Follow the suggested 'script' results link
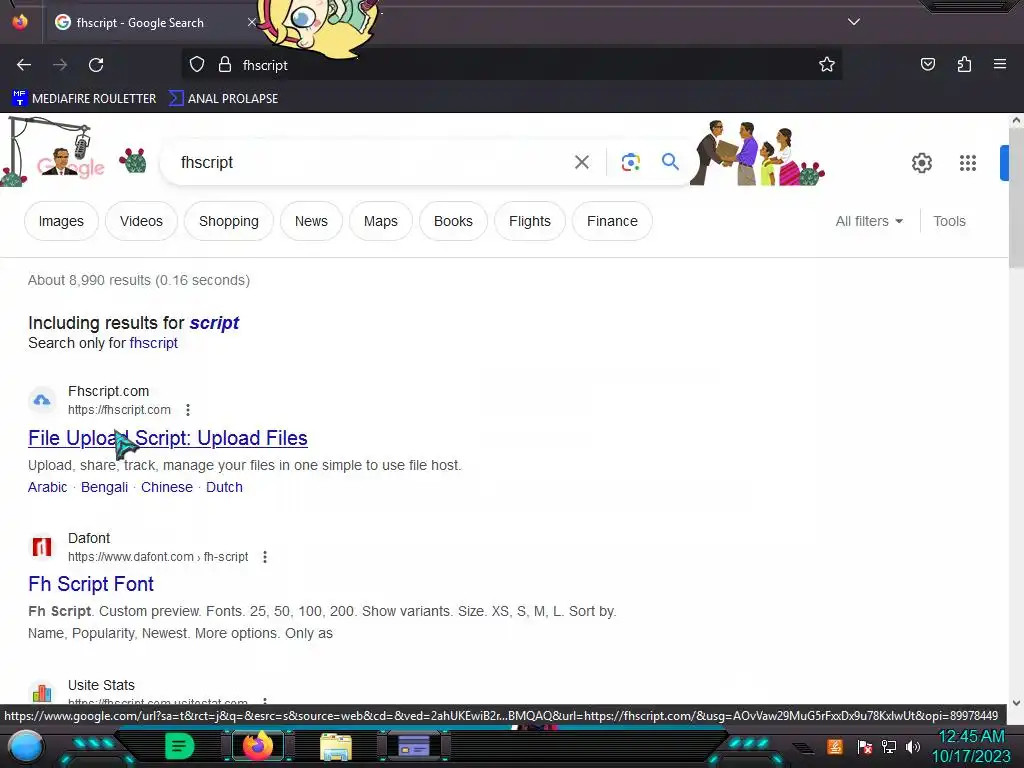 tap(214, 323)
